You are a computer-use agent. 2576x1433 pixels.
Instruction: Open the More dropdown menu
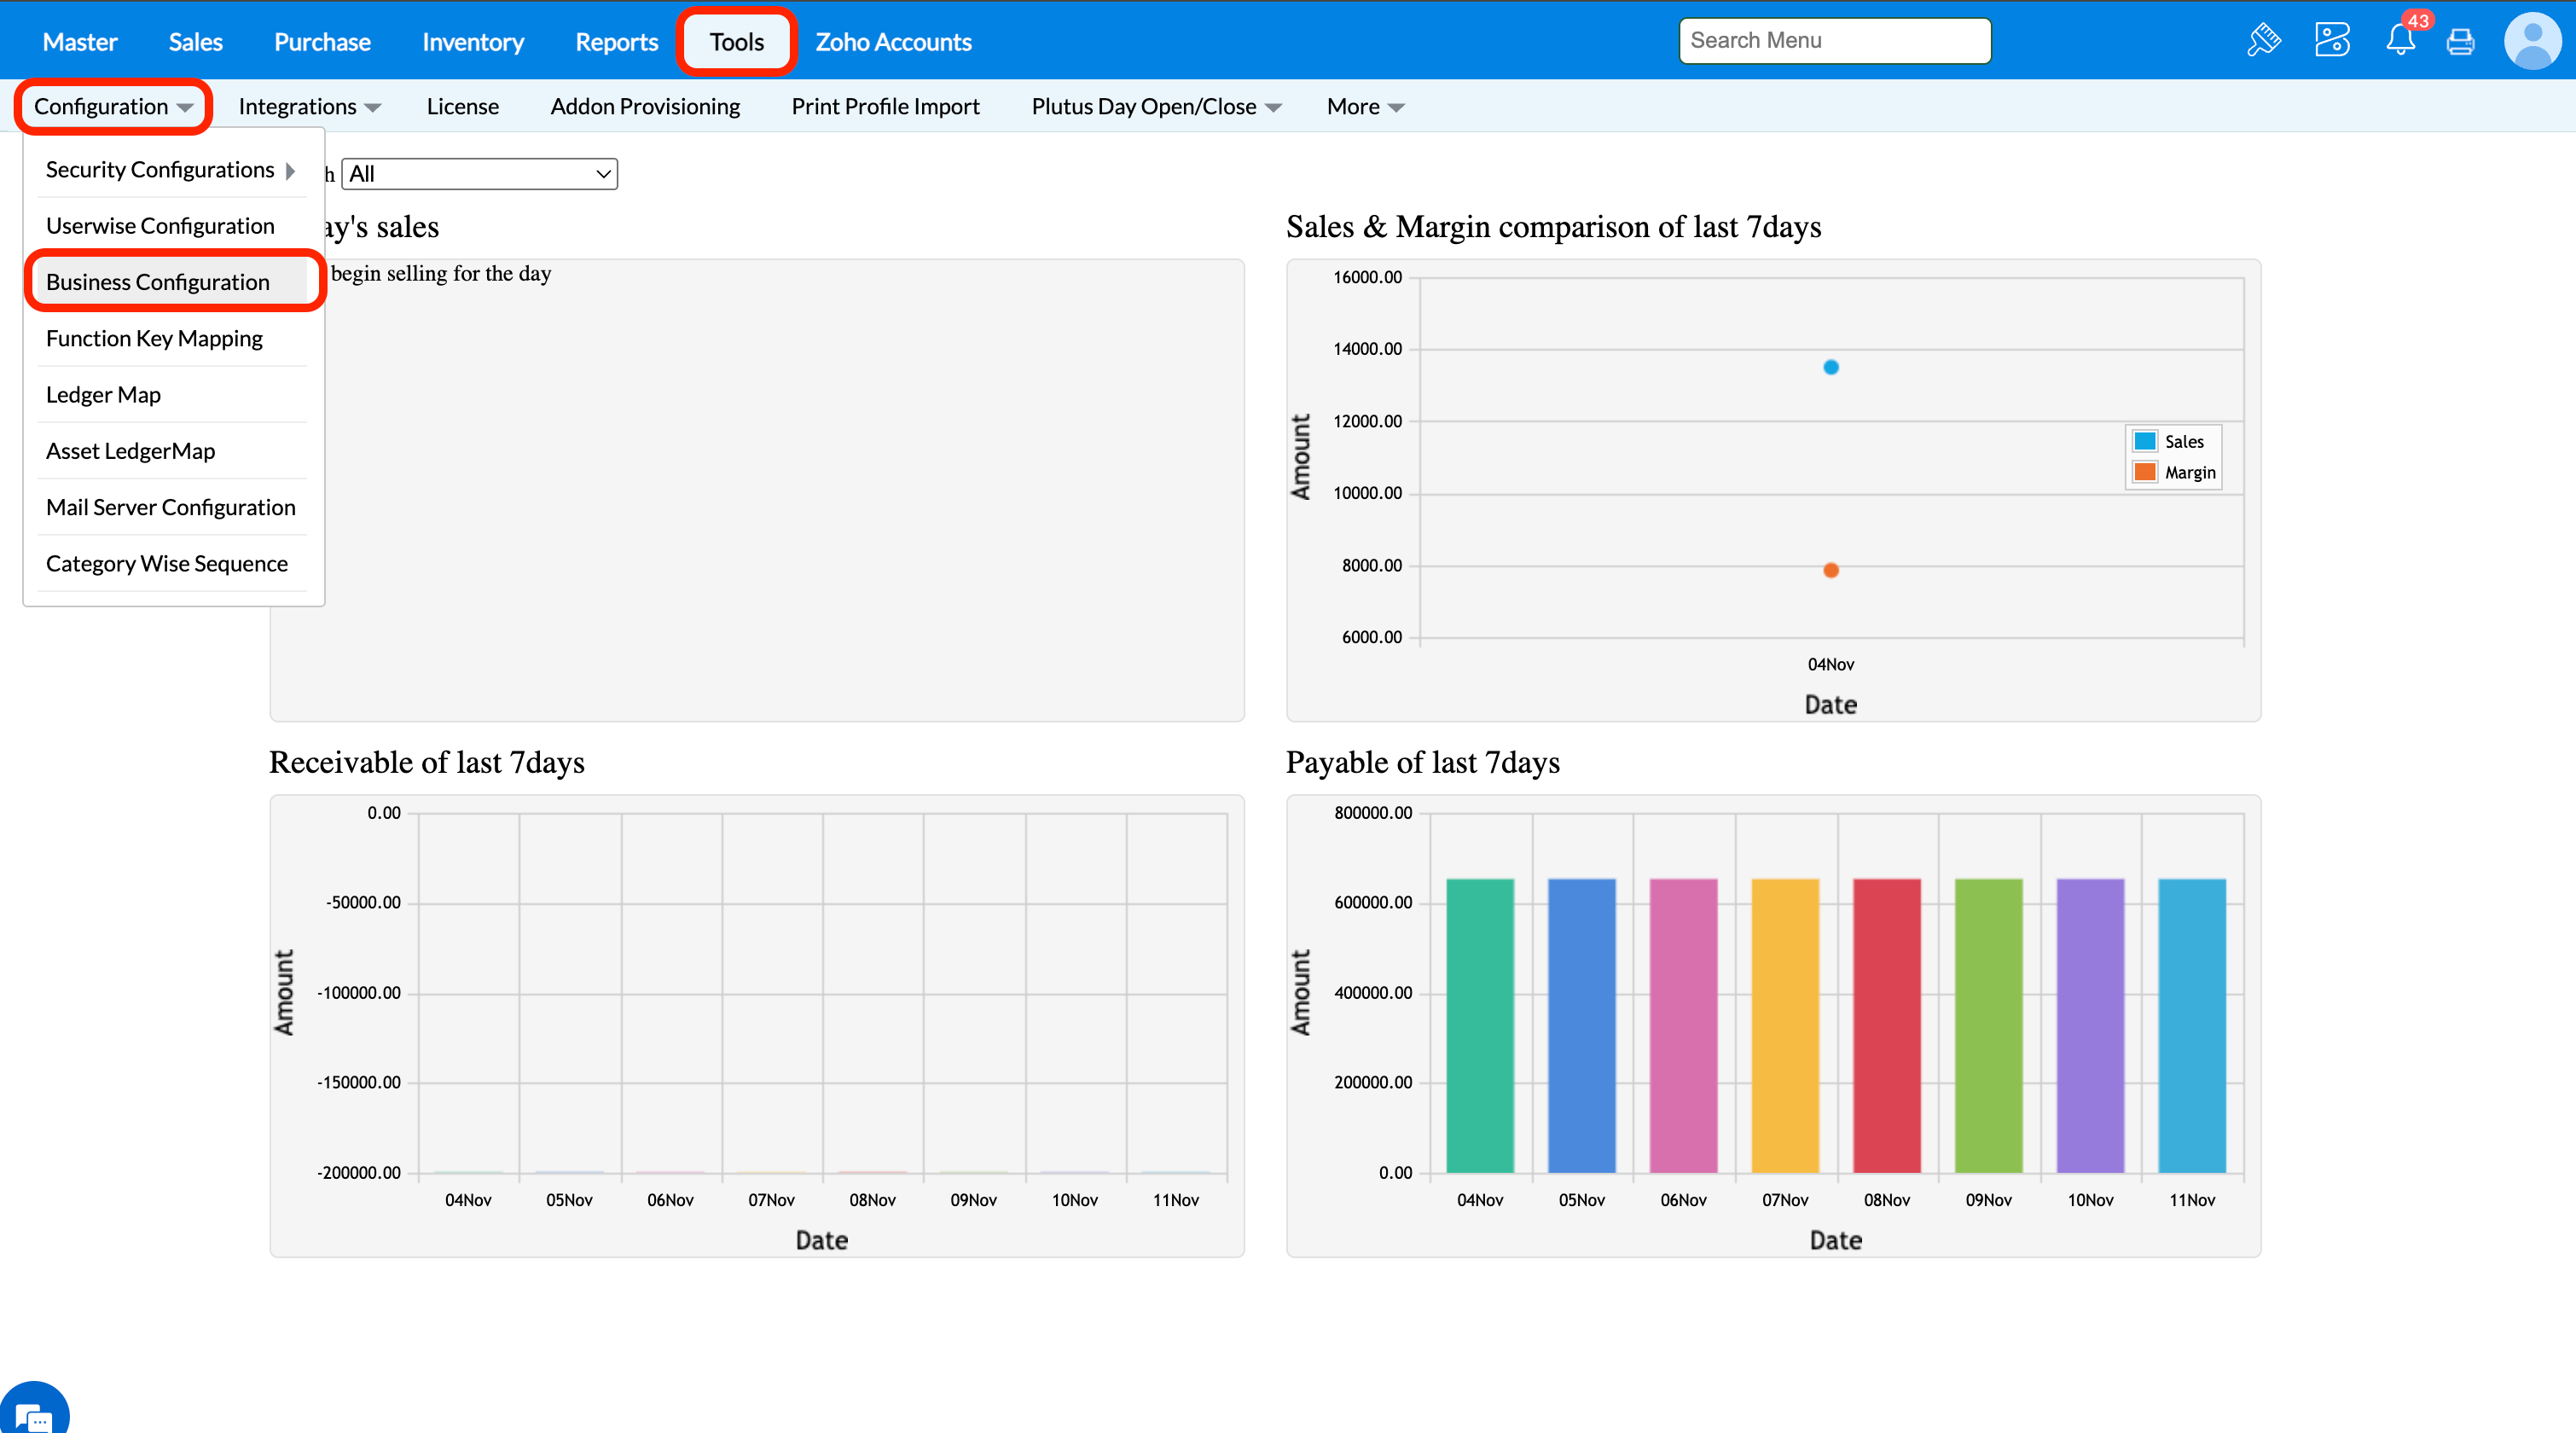[1365, 107]
